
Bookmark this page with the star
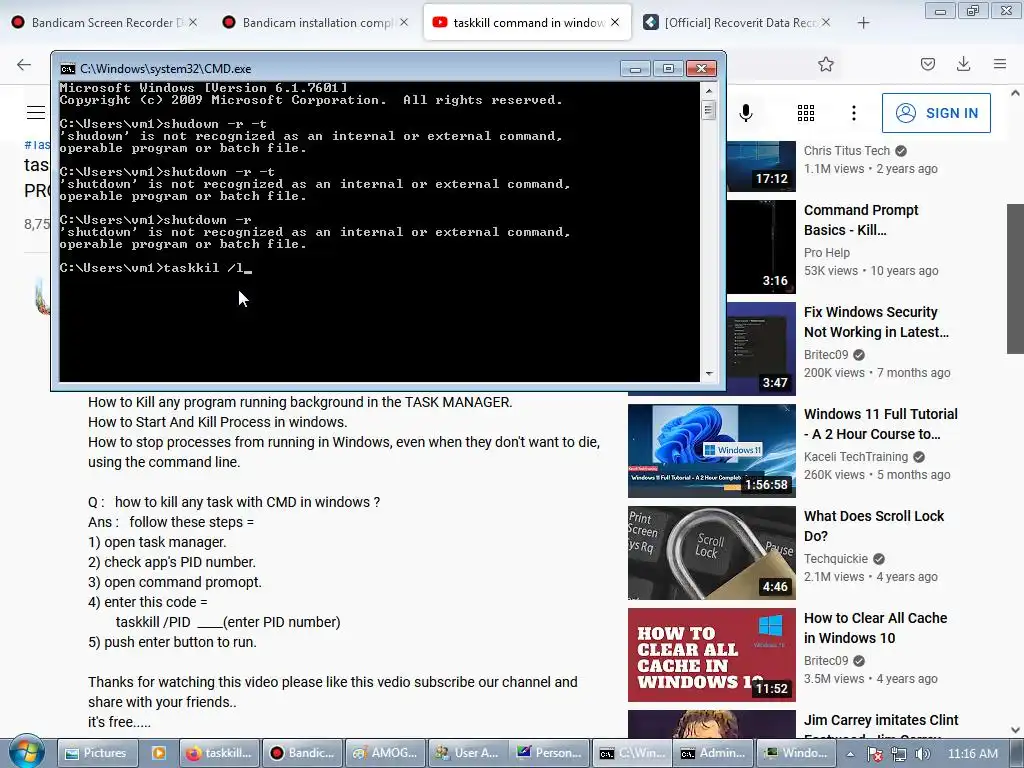point(826,64)
